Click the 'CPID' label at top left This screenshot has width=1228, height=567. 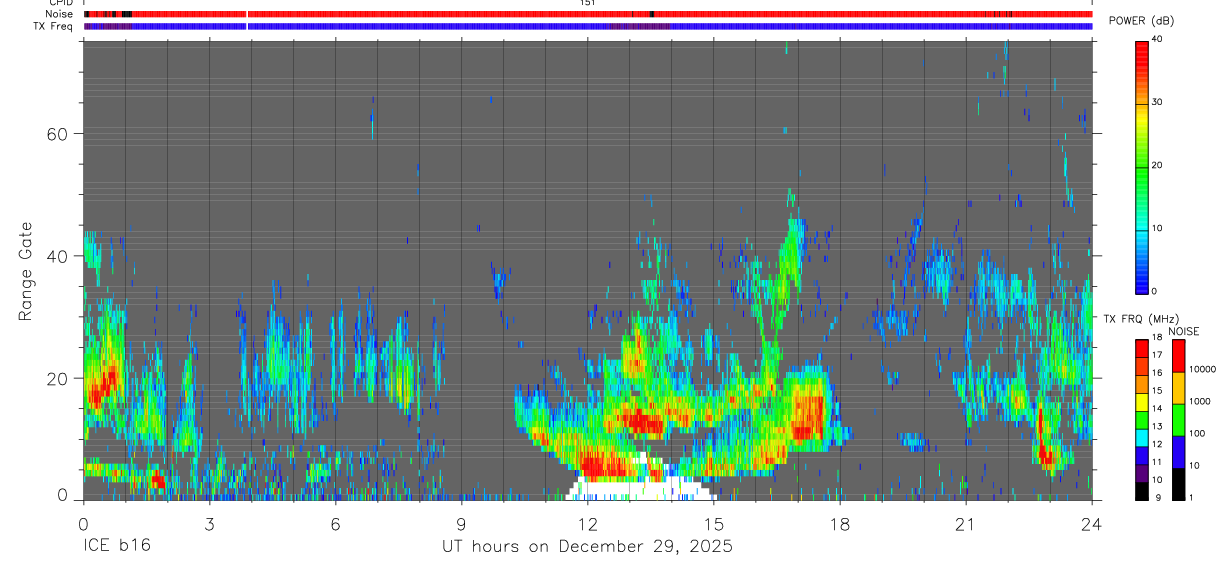pos(61,3)
